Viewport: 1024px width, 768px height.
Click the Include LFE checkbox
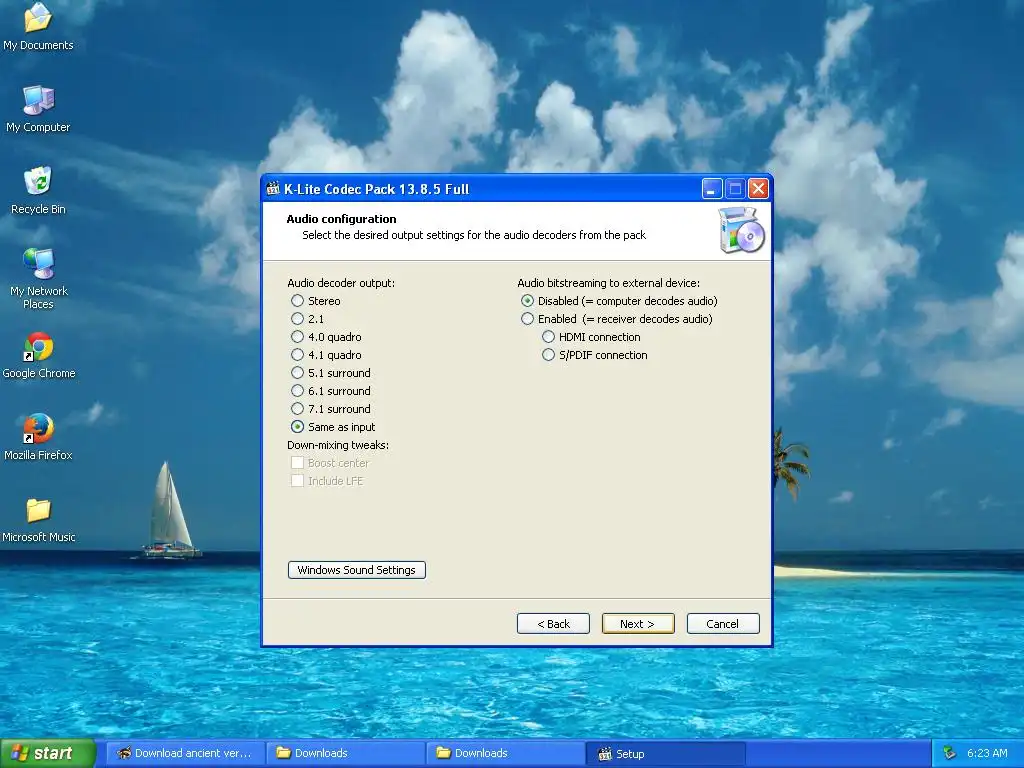click(x=297, y=481)
